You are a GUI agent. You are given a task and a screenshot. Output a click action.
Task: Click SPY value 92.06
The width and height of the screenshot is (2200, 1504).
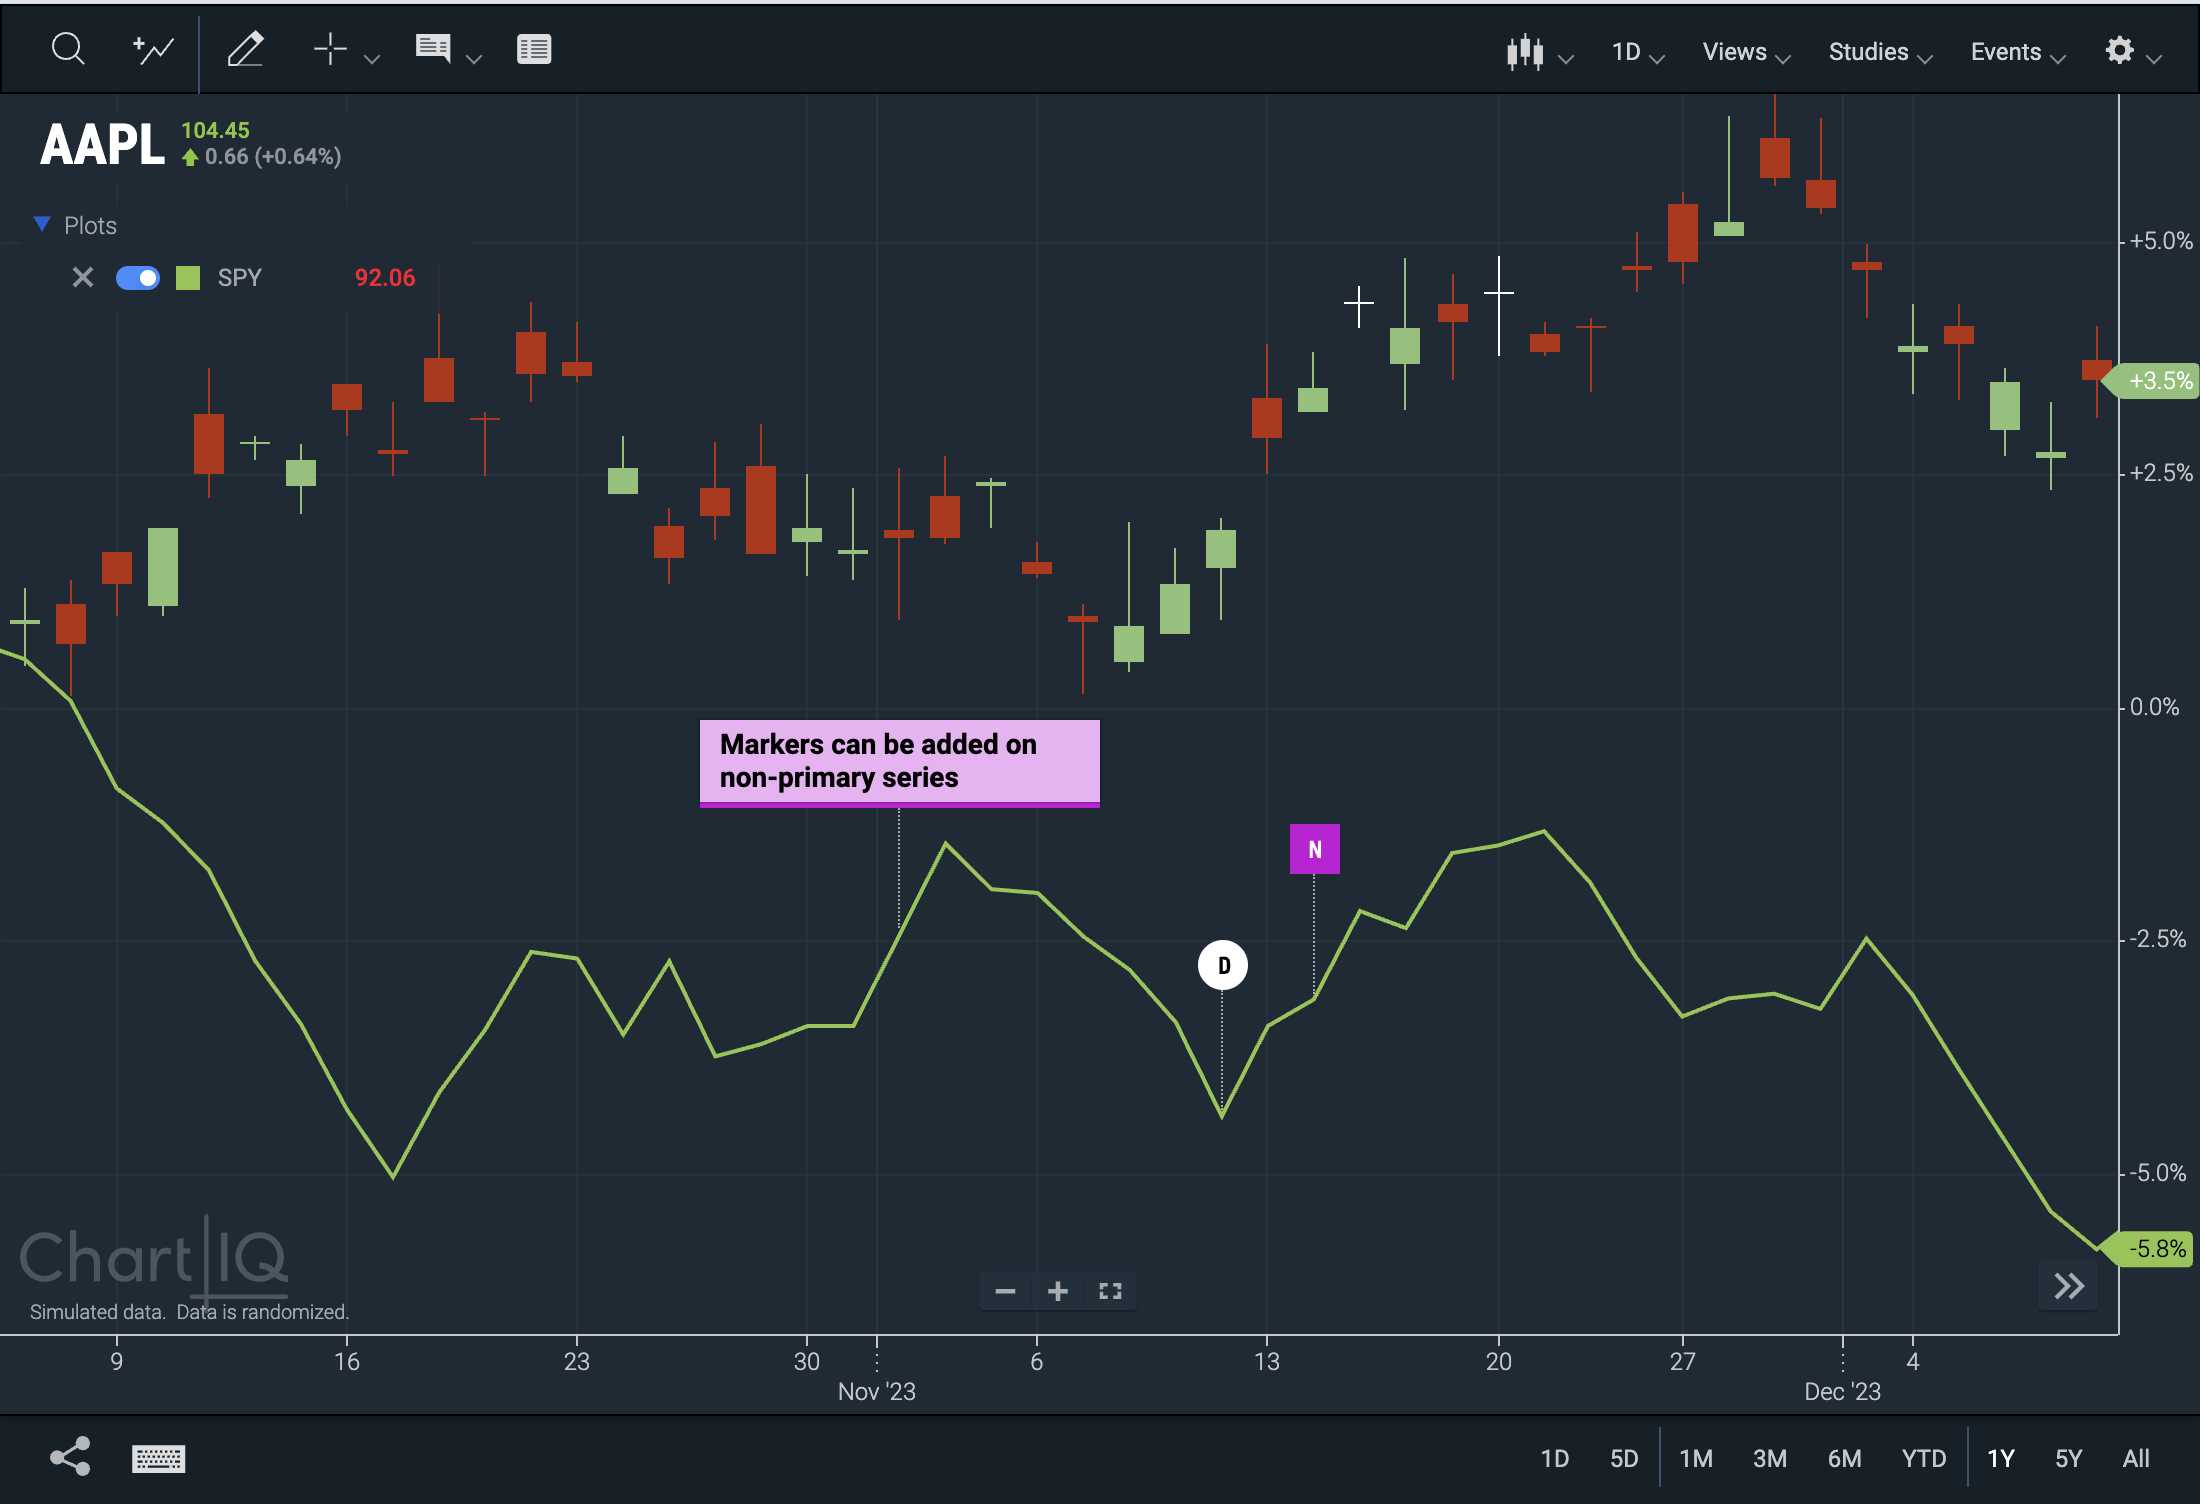click(385, 277)
